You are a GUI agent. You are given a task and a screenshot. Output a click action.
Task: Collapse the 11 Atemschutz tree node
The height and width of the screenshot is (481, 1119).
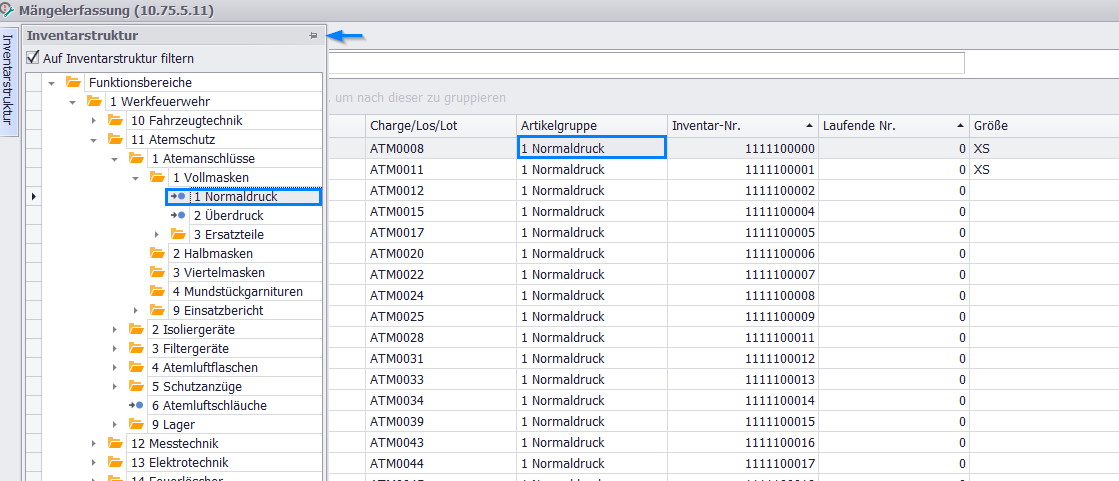93,140
